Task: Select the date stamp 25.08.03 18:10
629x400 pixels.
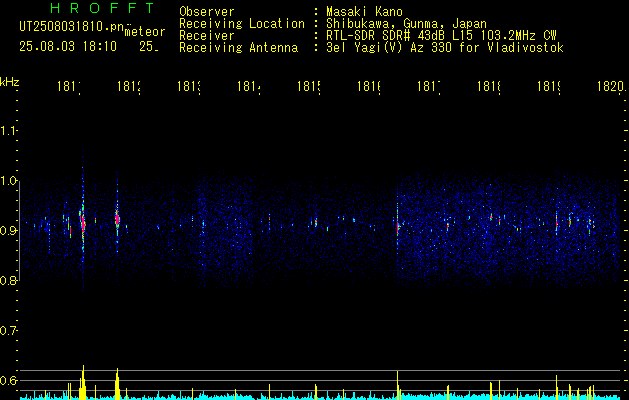Action: 68,46
